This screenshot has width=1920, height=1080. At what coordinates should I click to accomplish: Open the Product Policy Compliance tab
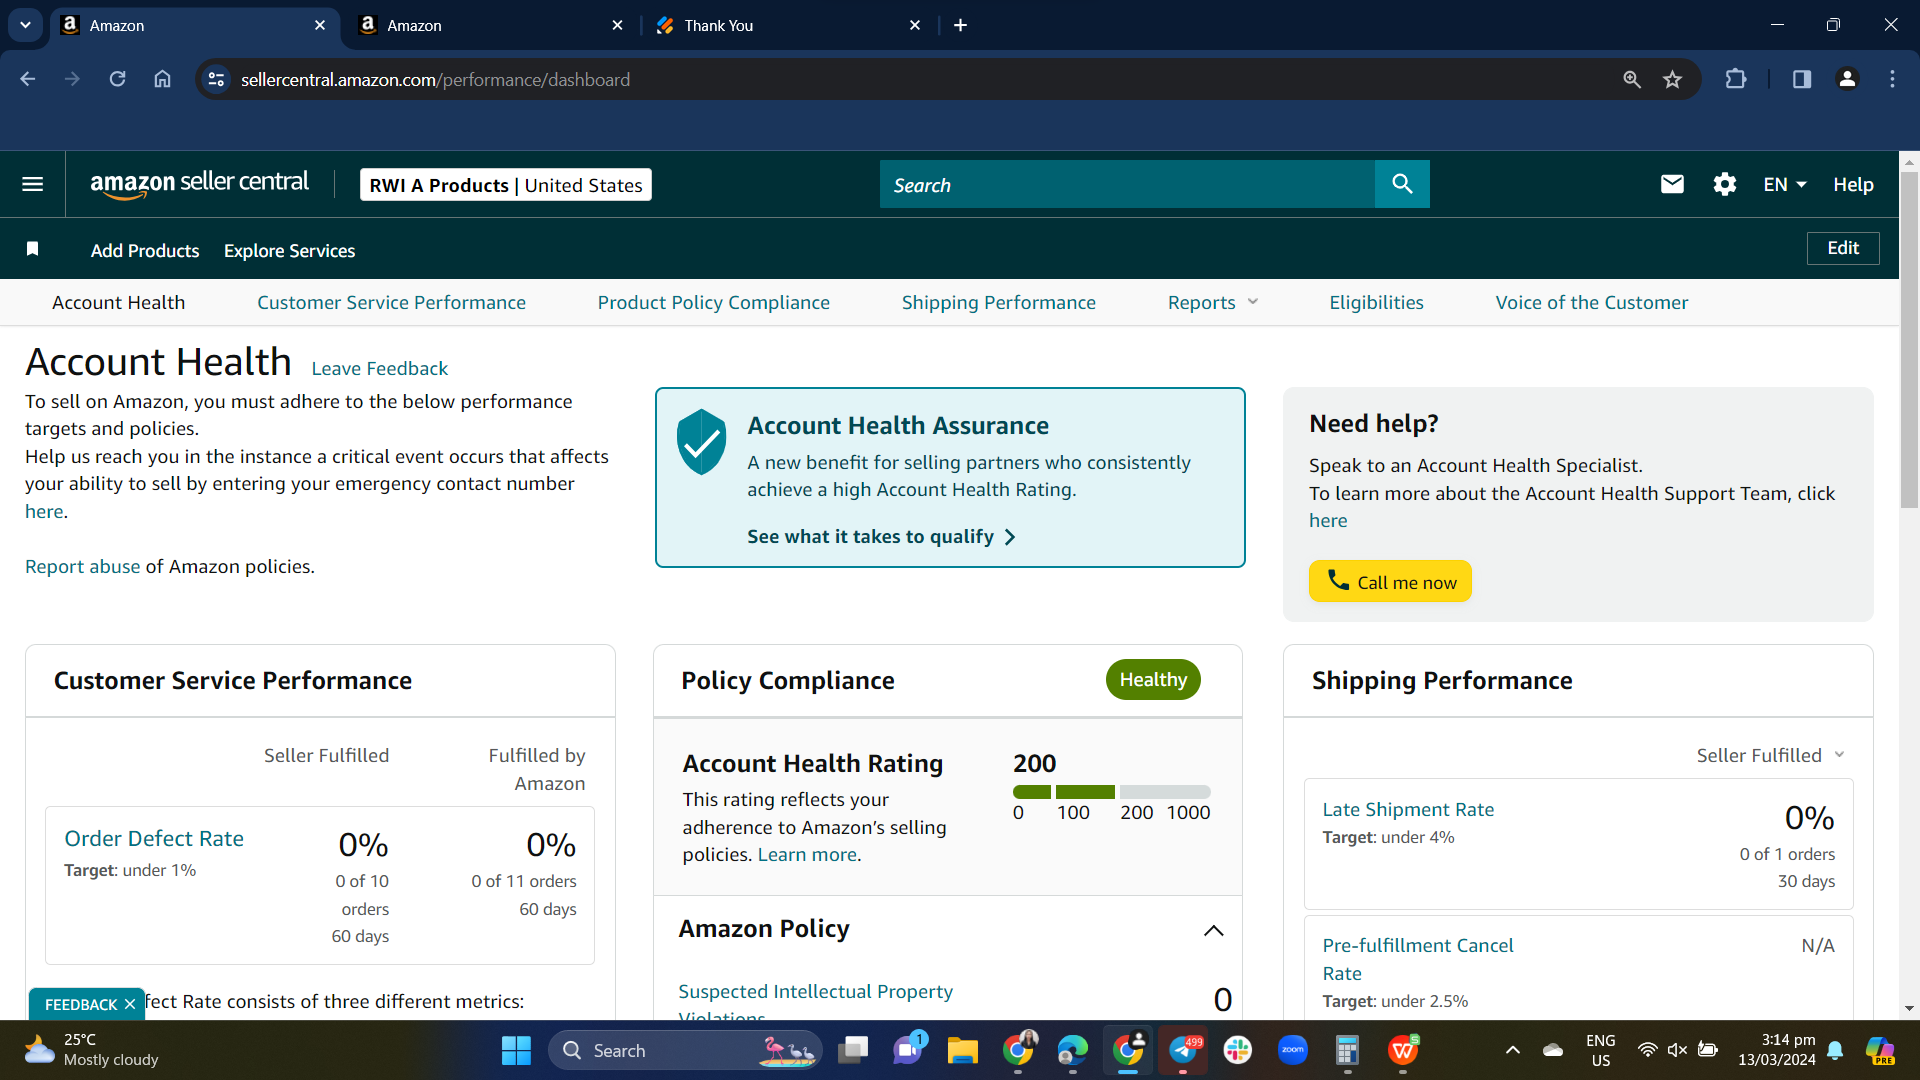coord(713,302)
